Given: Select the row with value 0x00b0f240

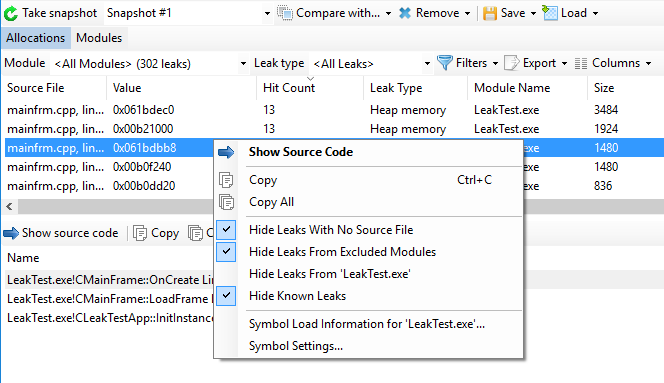Looking at the screenshot, I should (109, 167).
